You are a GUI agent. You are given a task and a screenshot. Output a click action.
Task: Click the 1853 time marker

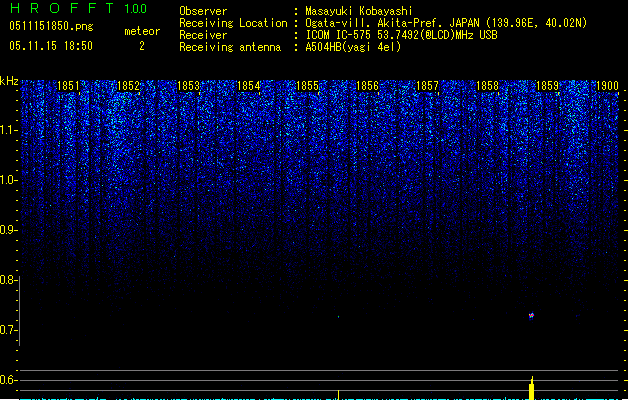(188, 86)
